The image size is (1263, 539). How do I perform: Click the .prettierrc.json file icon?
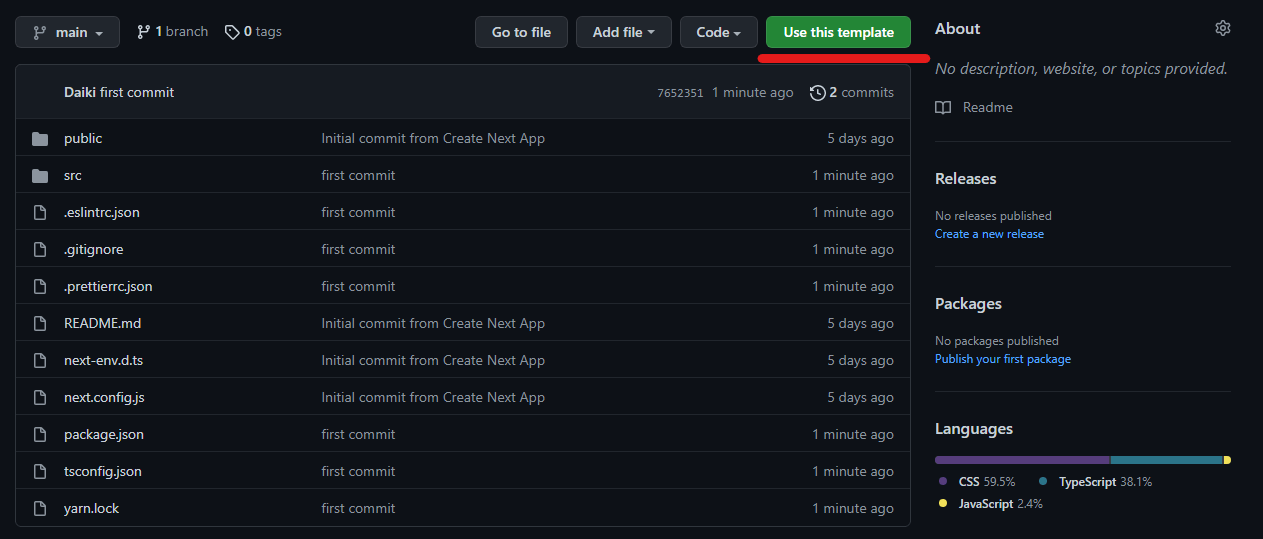40,286
